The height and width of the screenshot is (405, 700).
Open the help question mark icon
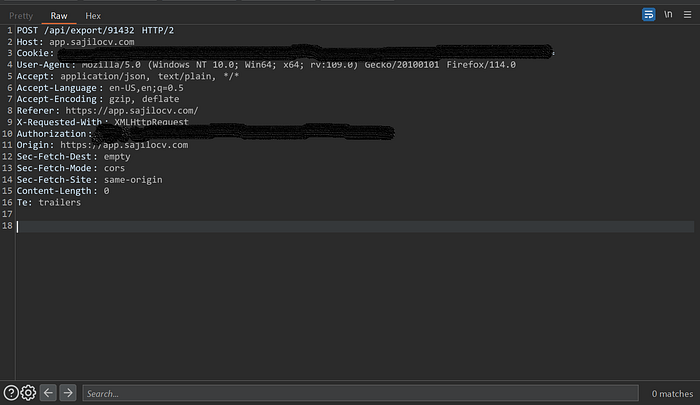[x=11, y=393]
